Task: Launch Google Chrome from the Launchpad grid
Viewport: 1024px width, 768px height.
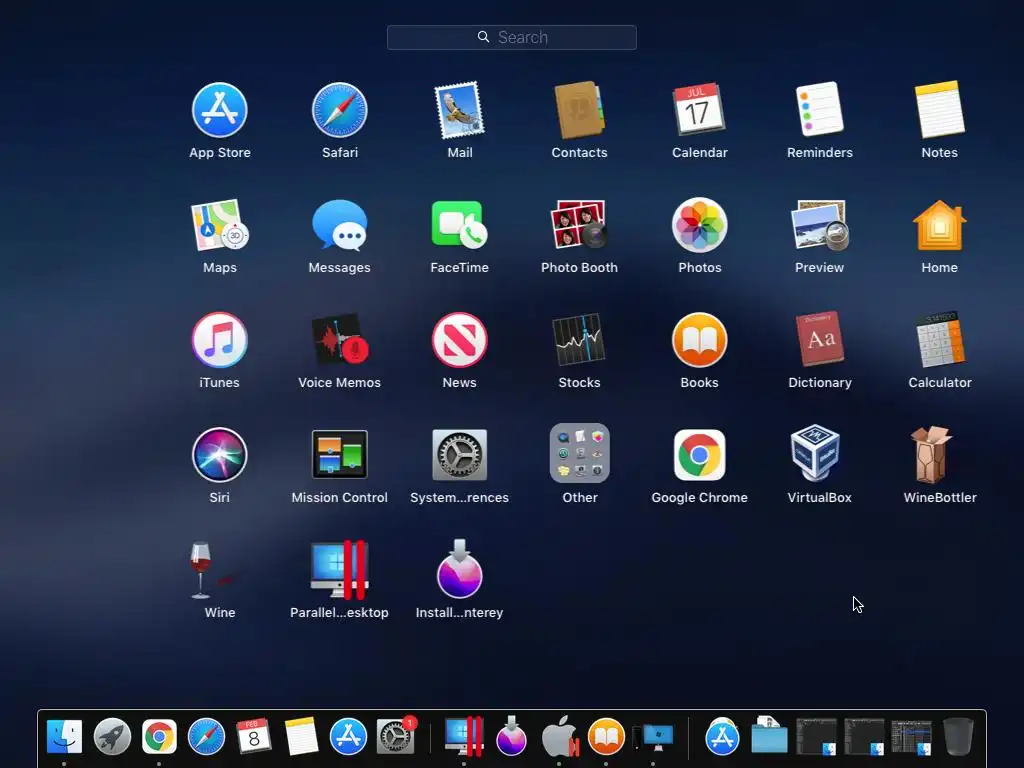Action: (699, 455)
